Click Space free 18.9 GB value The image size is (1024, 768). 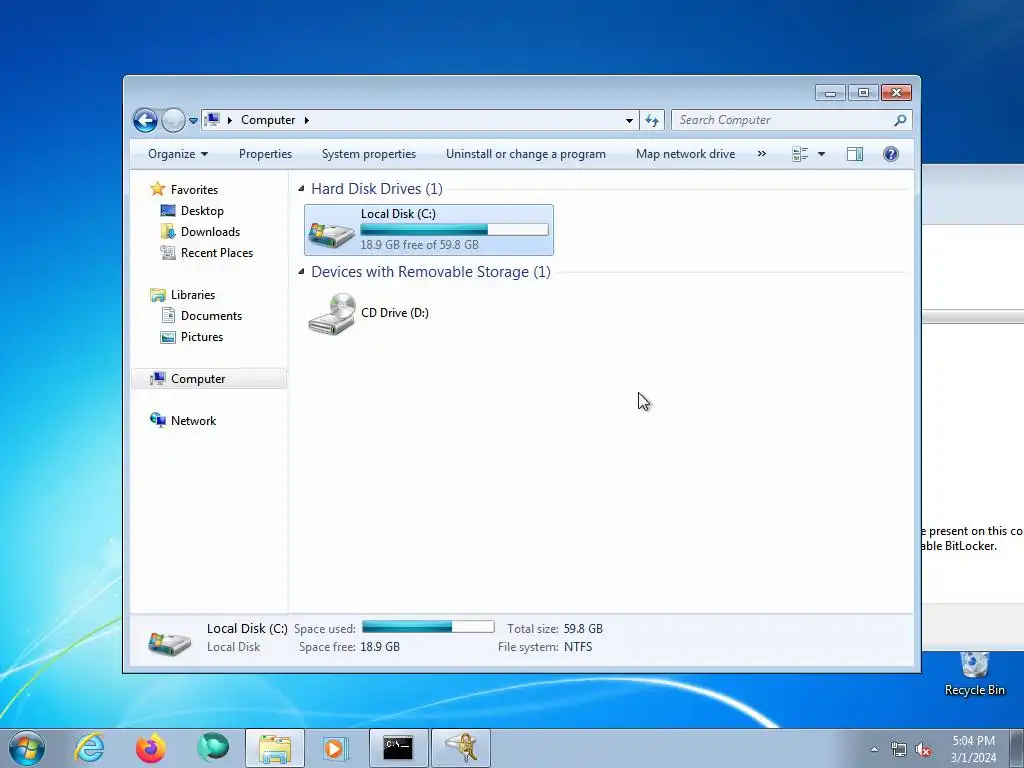coord(379,647)
